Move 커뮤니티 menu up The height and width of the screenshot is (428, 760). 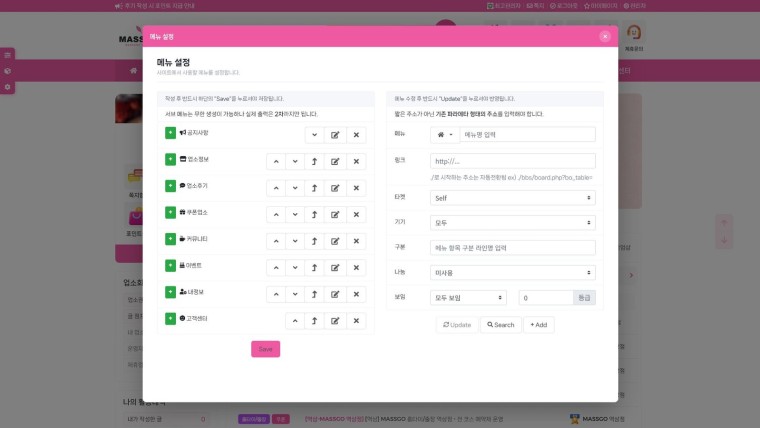(276, 241)
